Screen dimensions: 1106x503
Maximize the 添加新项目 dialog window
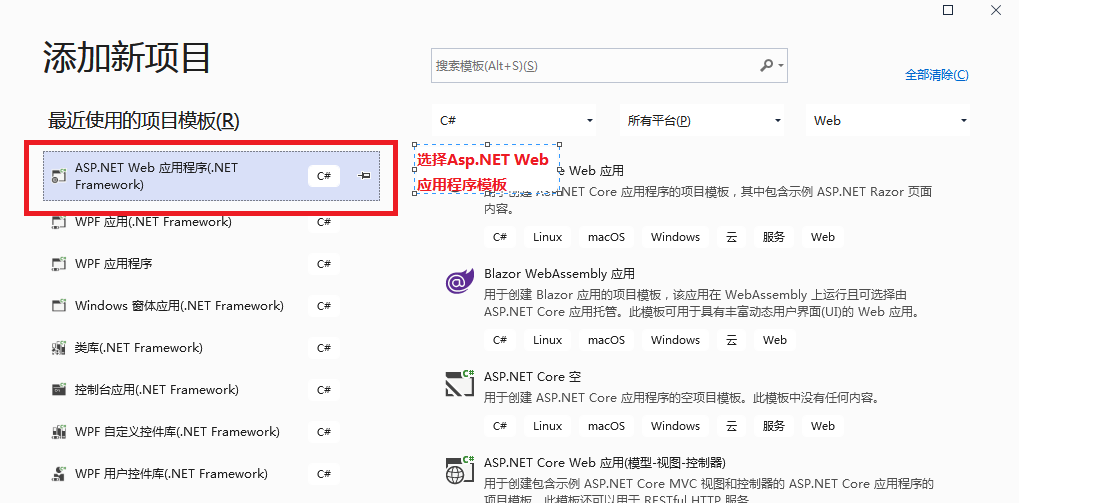pyautogui.click(x=948, y=10)
